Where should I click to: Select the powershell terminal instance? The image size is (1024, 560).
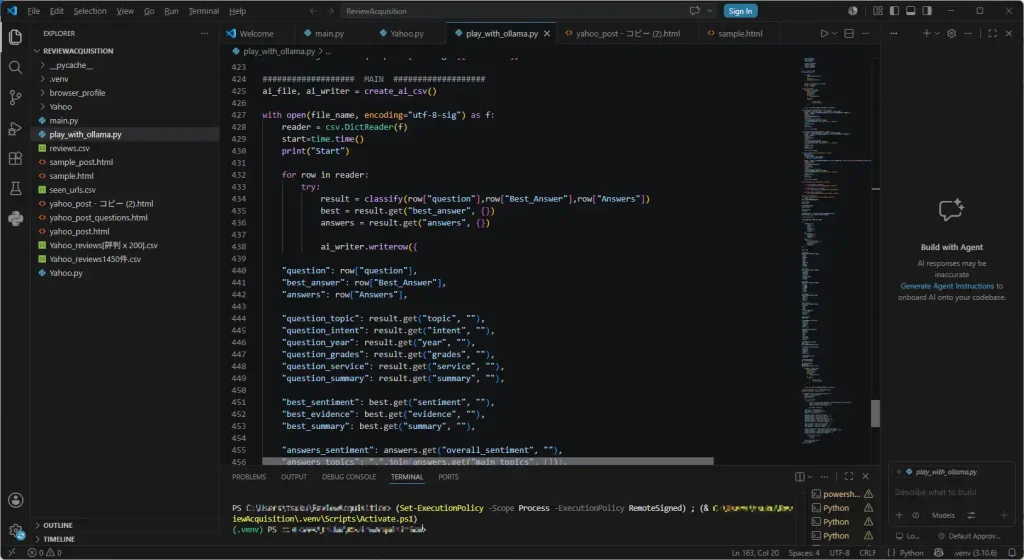point(842,494)
